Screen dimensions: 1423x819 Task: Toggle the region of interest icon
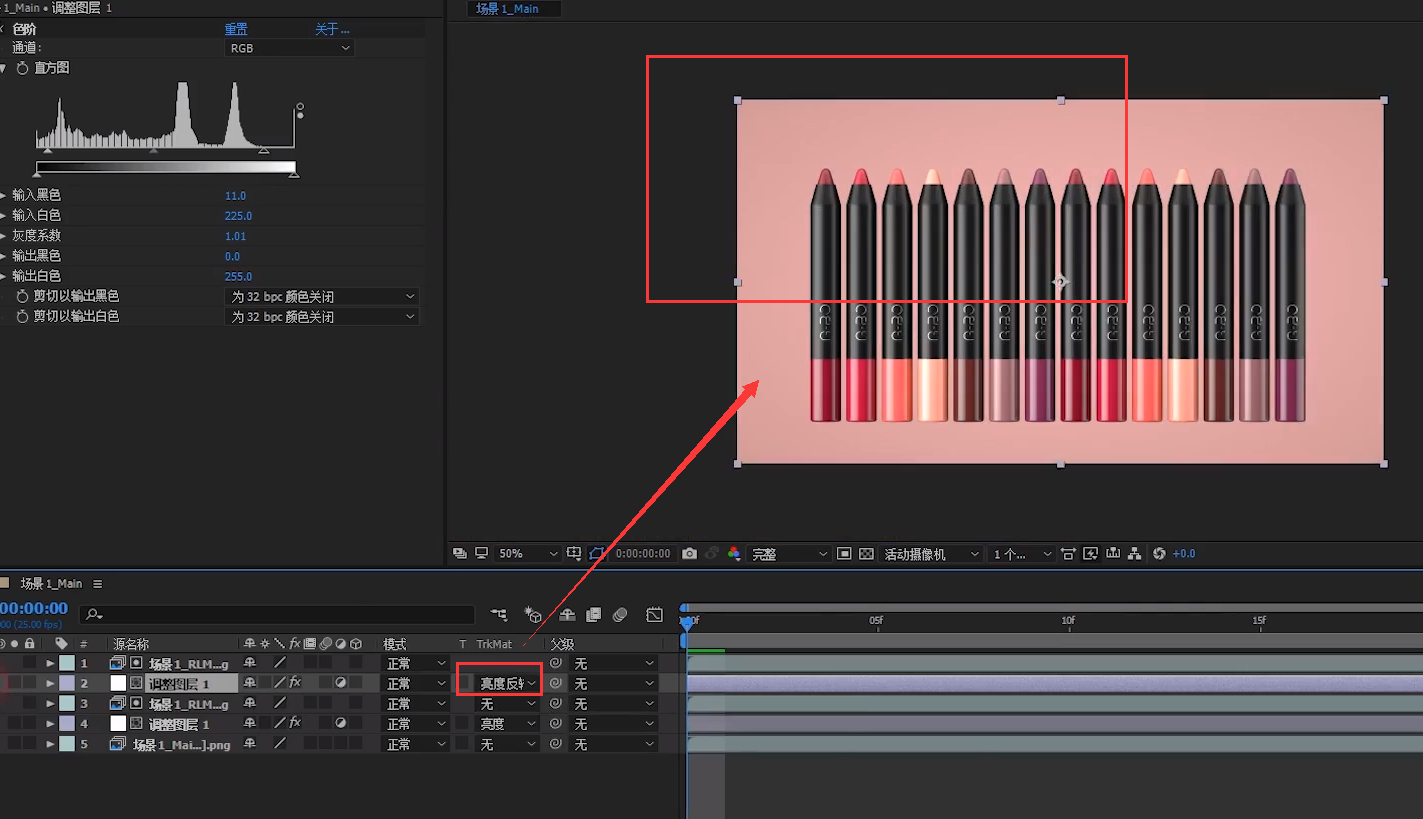point(597,553)
